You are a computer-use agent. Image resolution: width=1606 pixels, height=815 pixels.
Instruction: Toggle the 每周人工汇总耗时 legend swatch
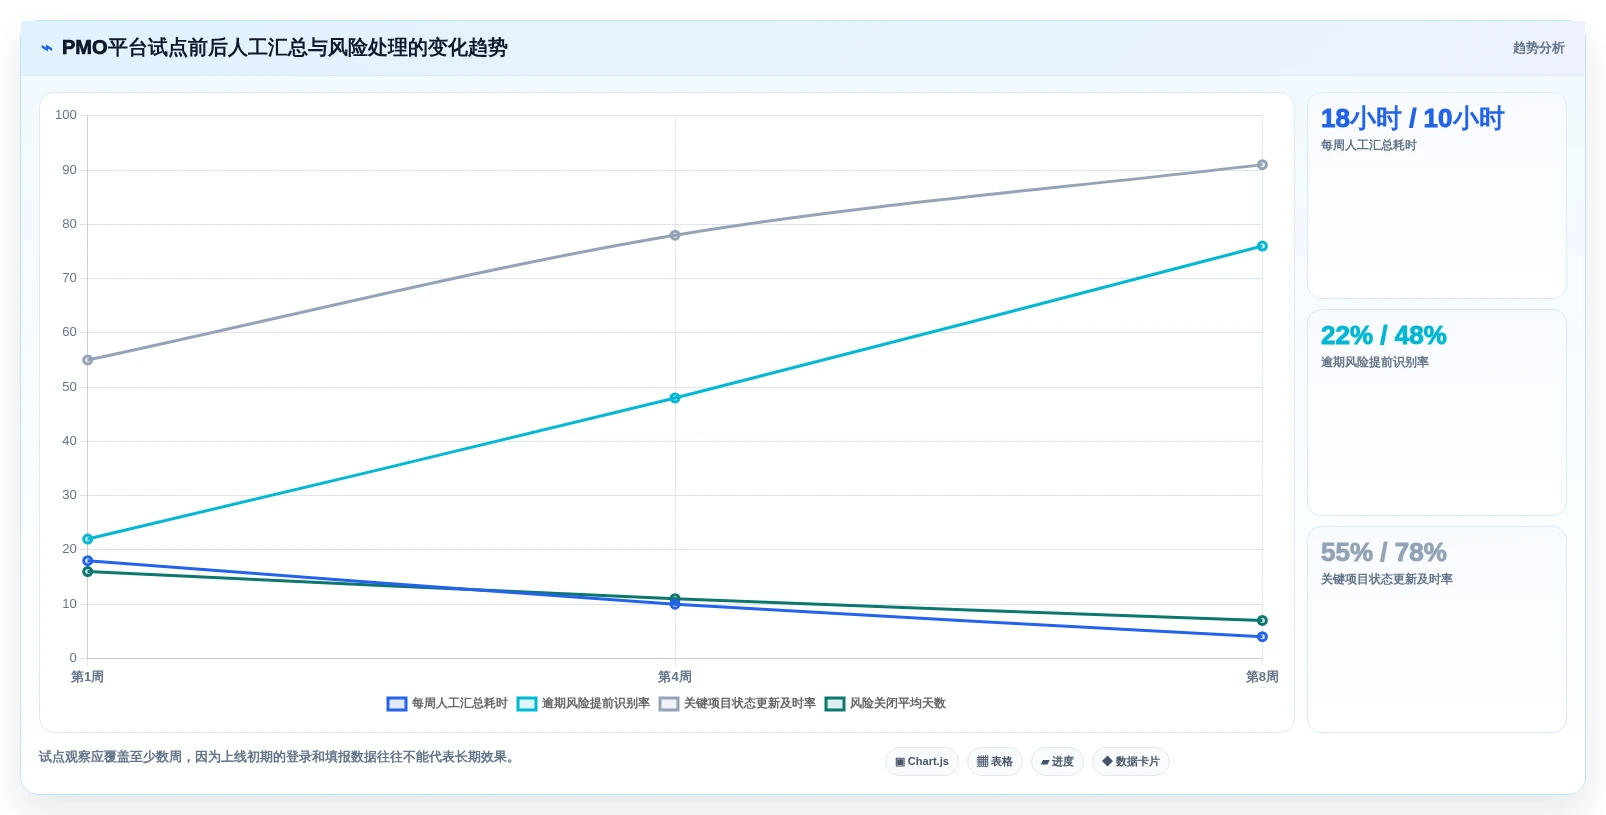(397, 704)
